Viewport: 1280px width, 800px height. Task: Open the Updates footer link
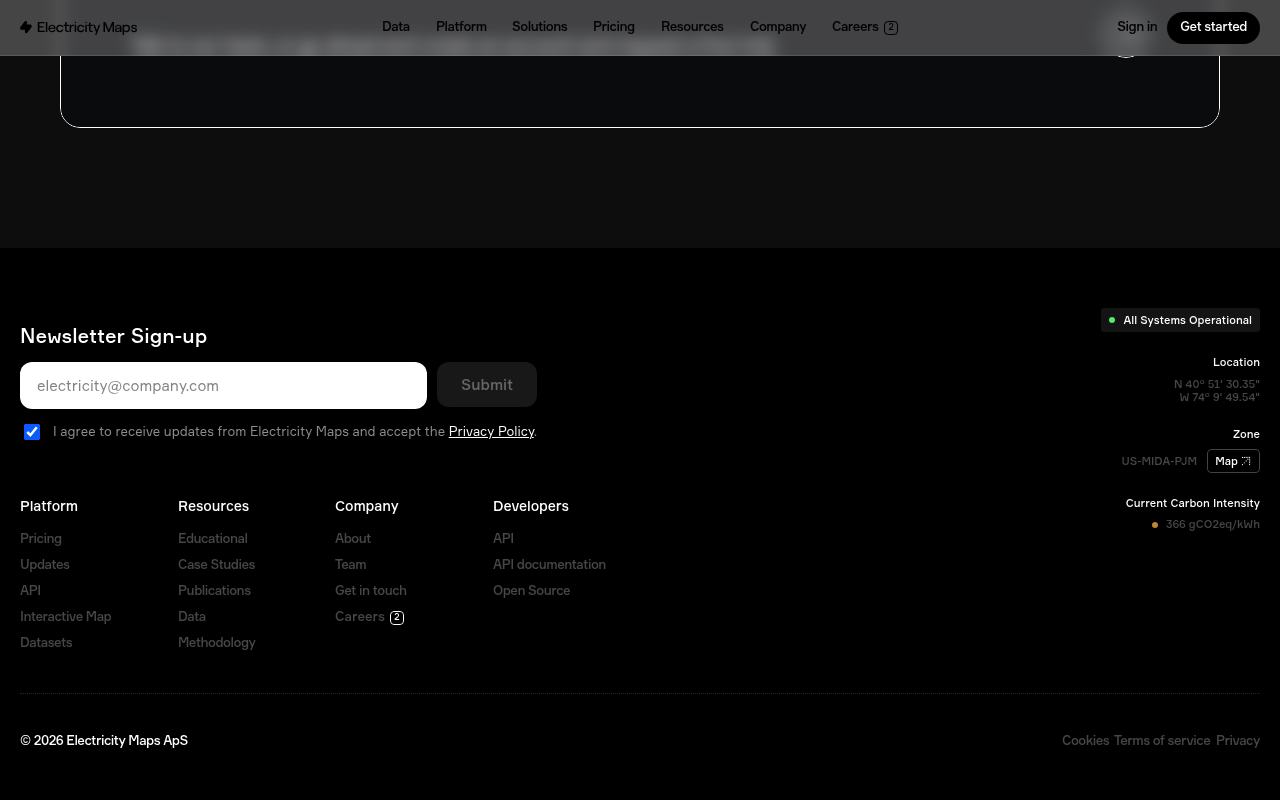pos(45,564)
